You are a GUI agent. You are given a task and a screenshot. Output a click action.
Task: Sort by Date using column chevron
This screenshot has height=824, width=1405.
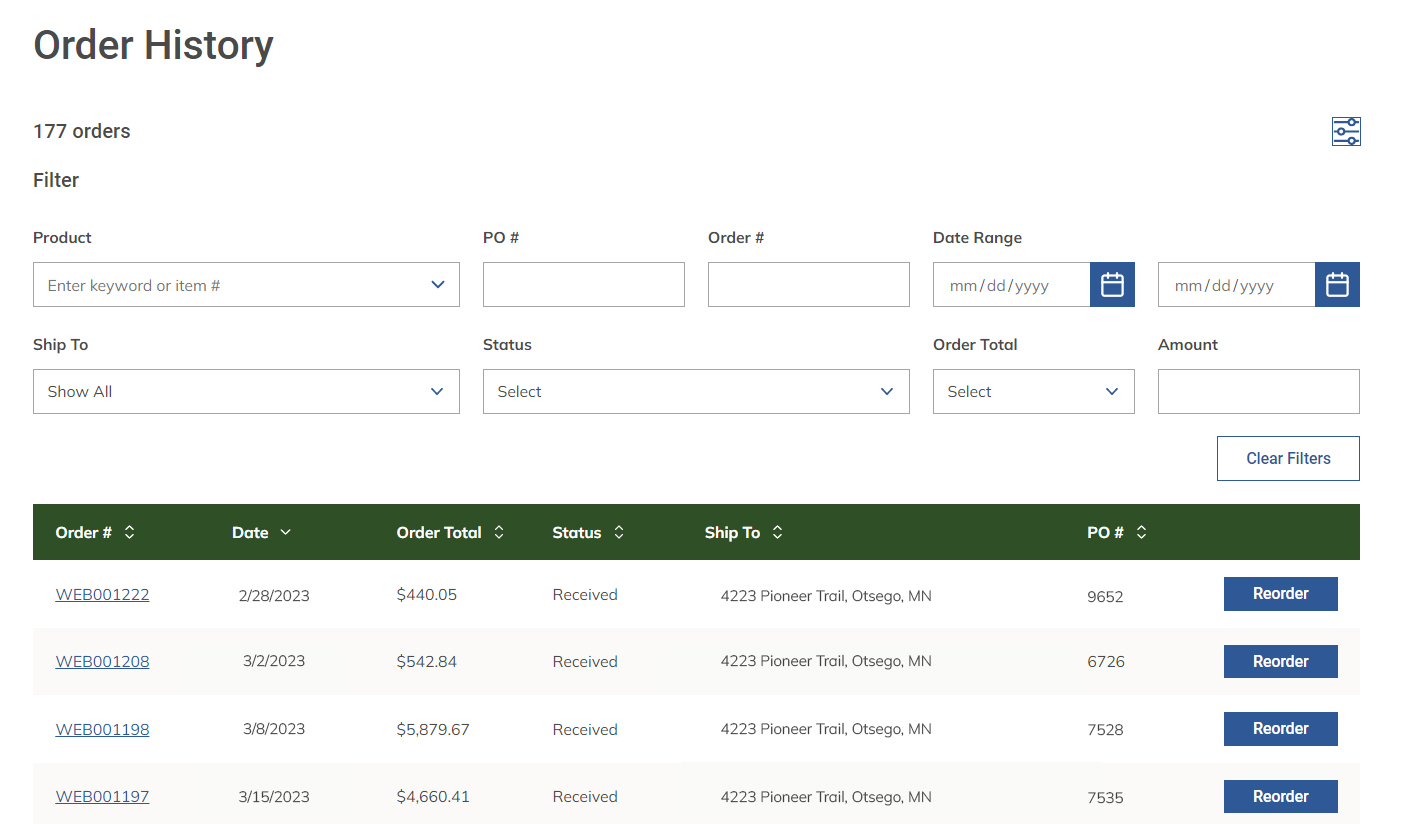point(285,533)
